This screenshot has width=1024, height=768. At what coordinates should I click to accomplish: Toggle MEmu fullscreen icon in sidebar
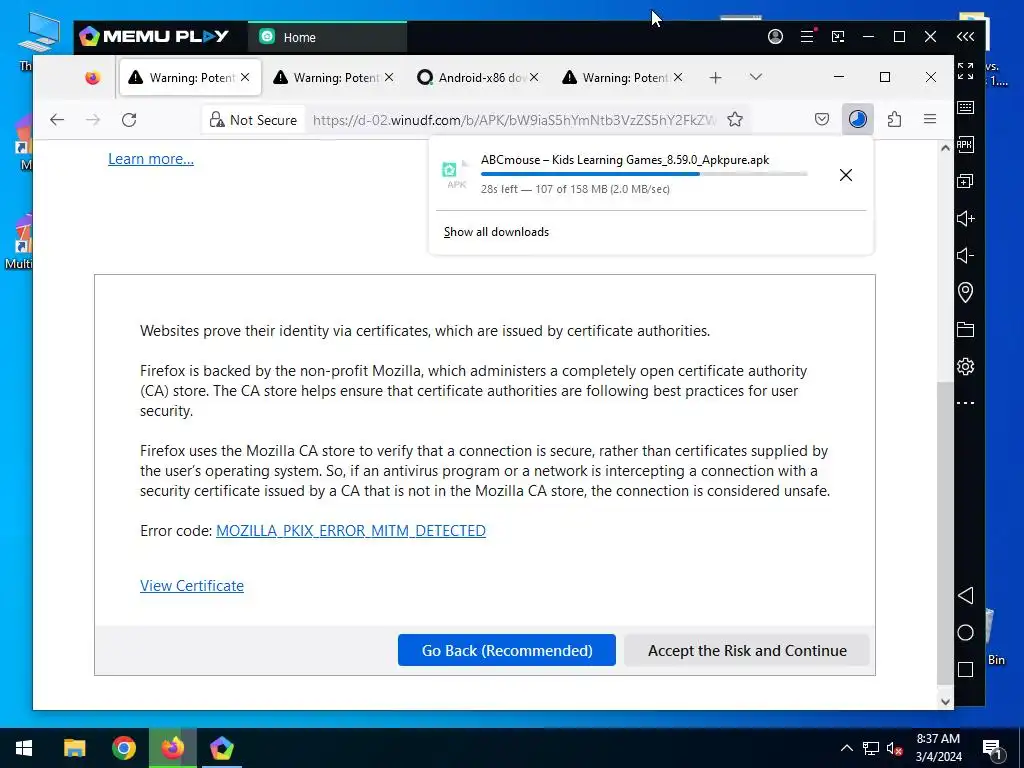[x=965, y=71]
